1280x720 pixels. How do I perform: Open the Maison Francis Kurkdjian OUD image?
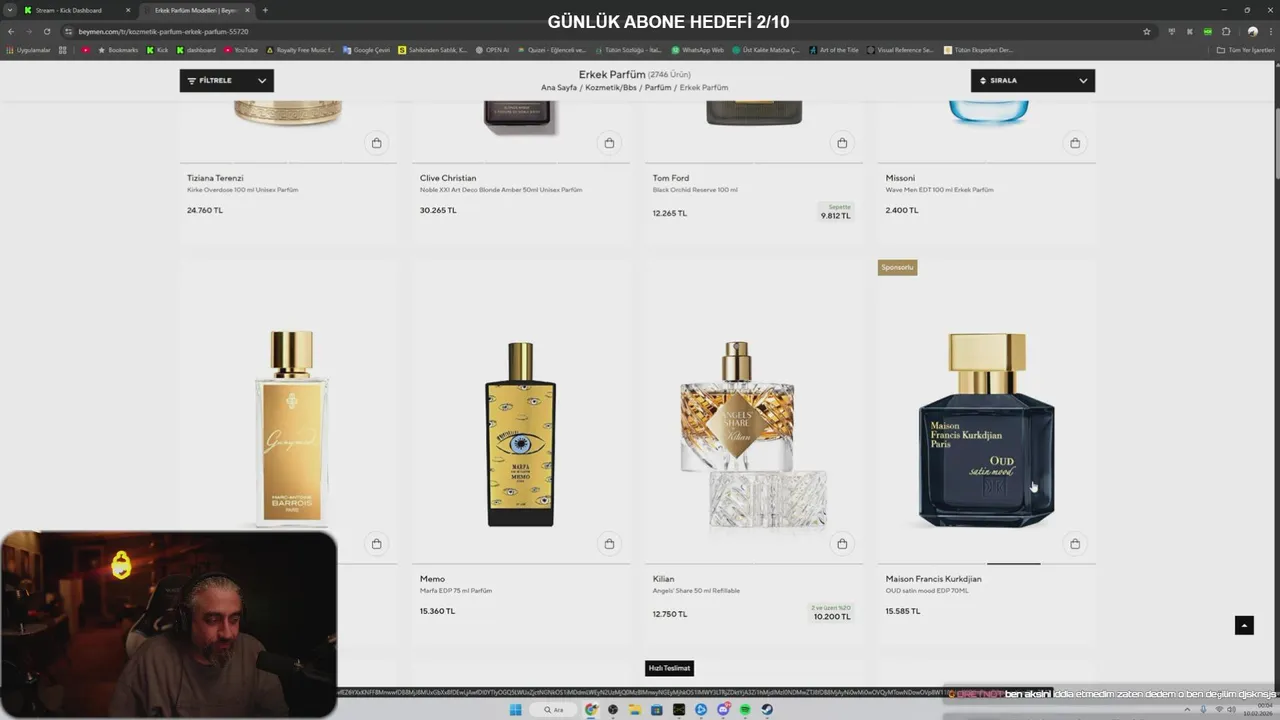tap(986, 430)
